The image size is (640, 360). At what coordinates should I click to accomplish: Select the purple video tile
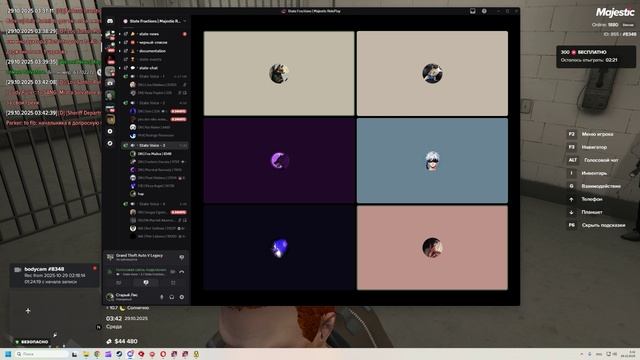click(279, 160)
